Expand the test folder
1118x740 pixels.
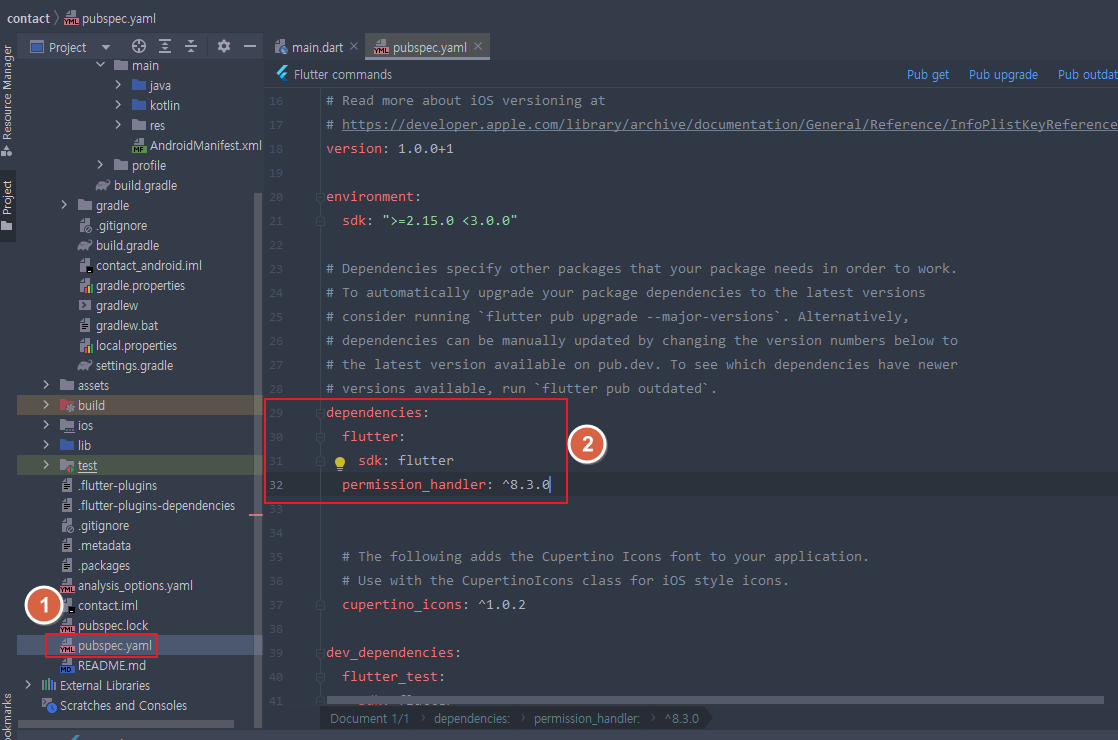[x=46, y=465]
